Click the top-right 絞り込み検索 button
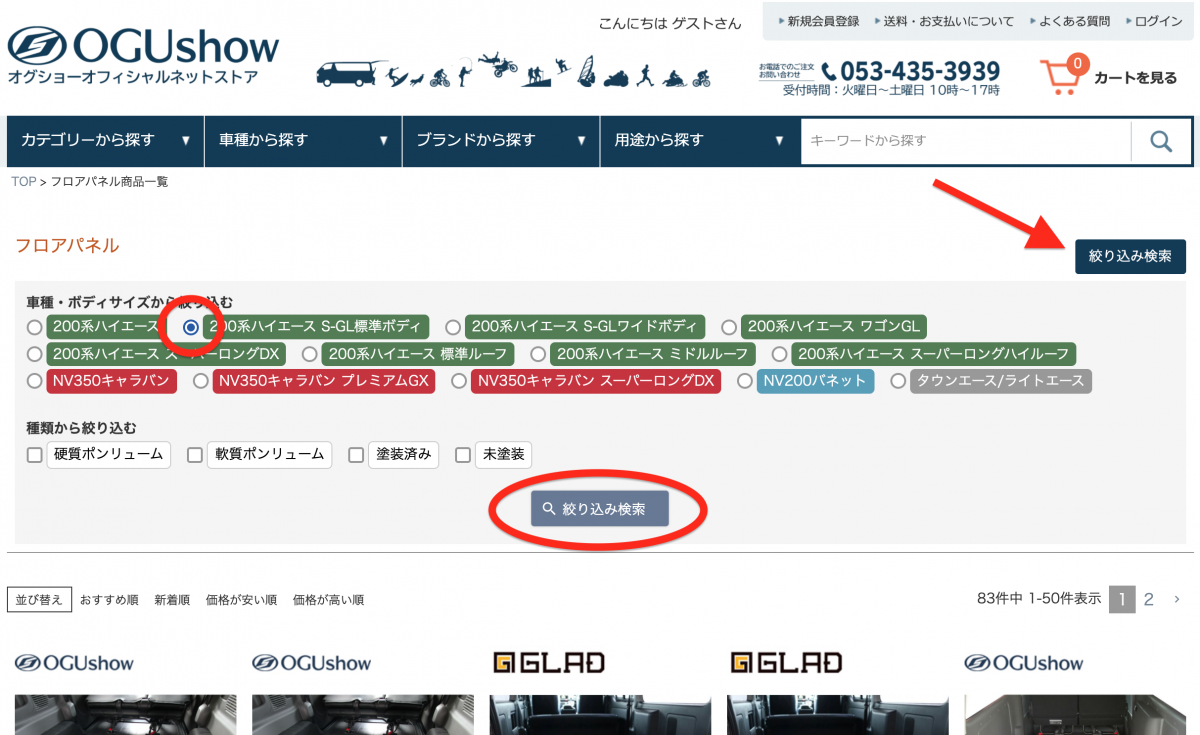 coord(1130,256)
